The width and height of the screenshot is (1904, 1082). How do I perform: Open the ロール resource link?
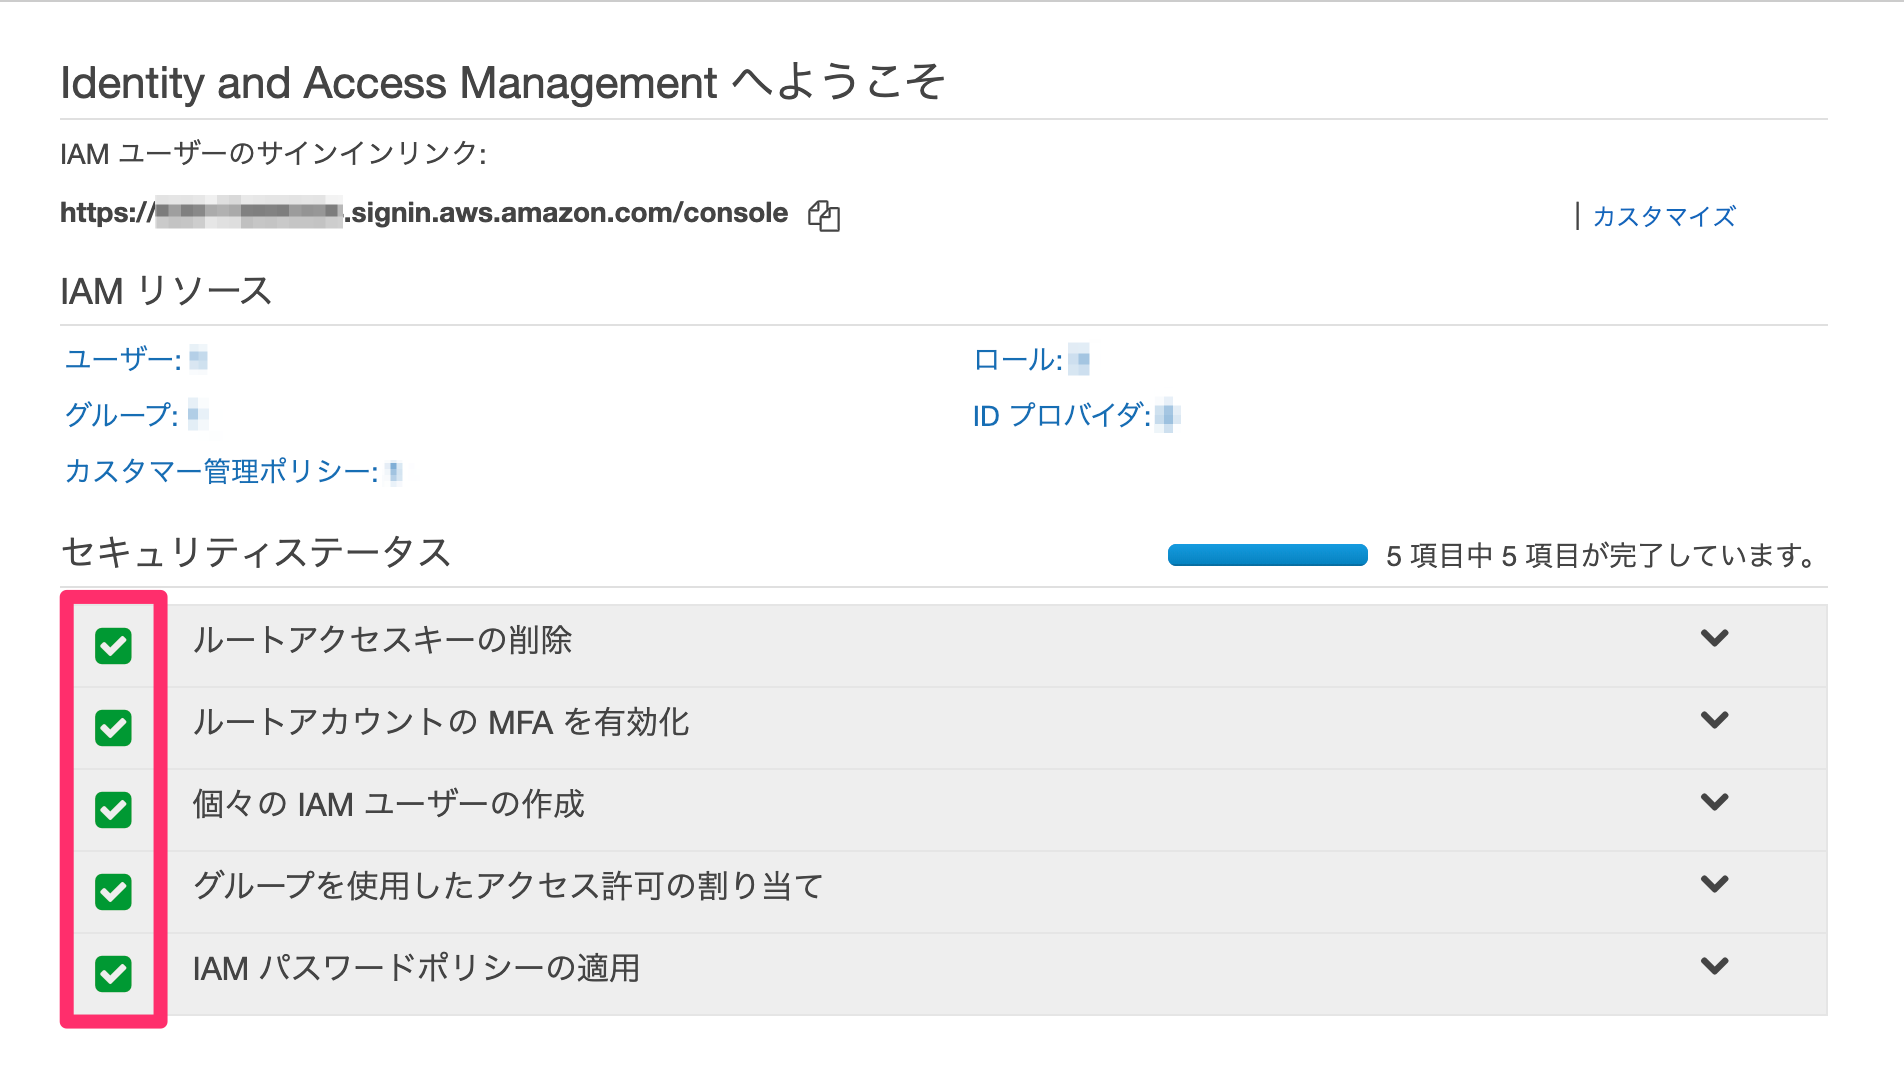point(1018,359)
